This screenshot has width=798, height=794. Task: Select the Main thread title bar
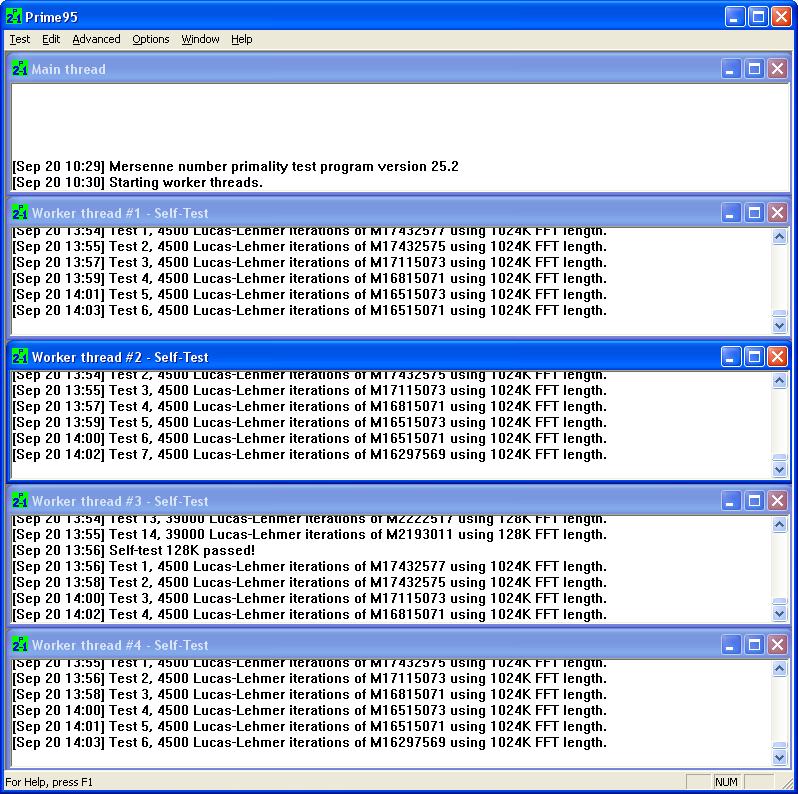coord(399,69)
